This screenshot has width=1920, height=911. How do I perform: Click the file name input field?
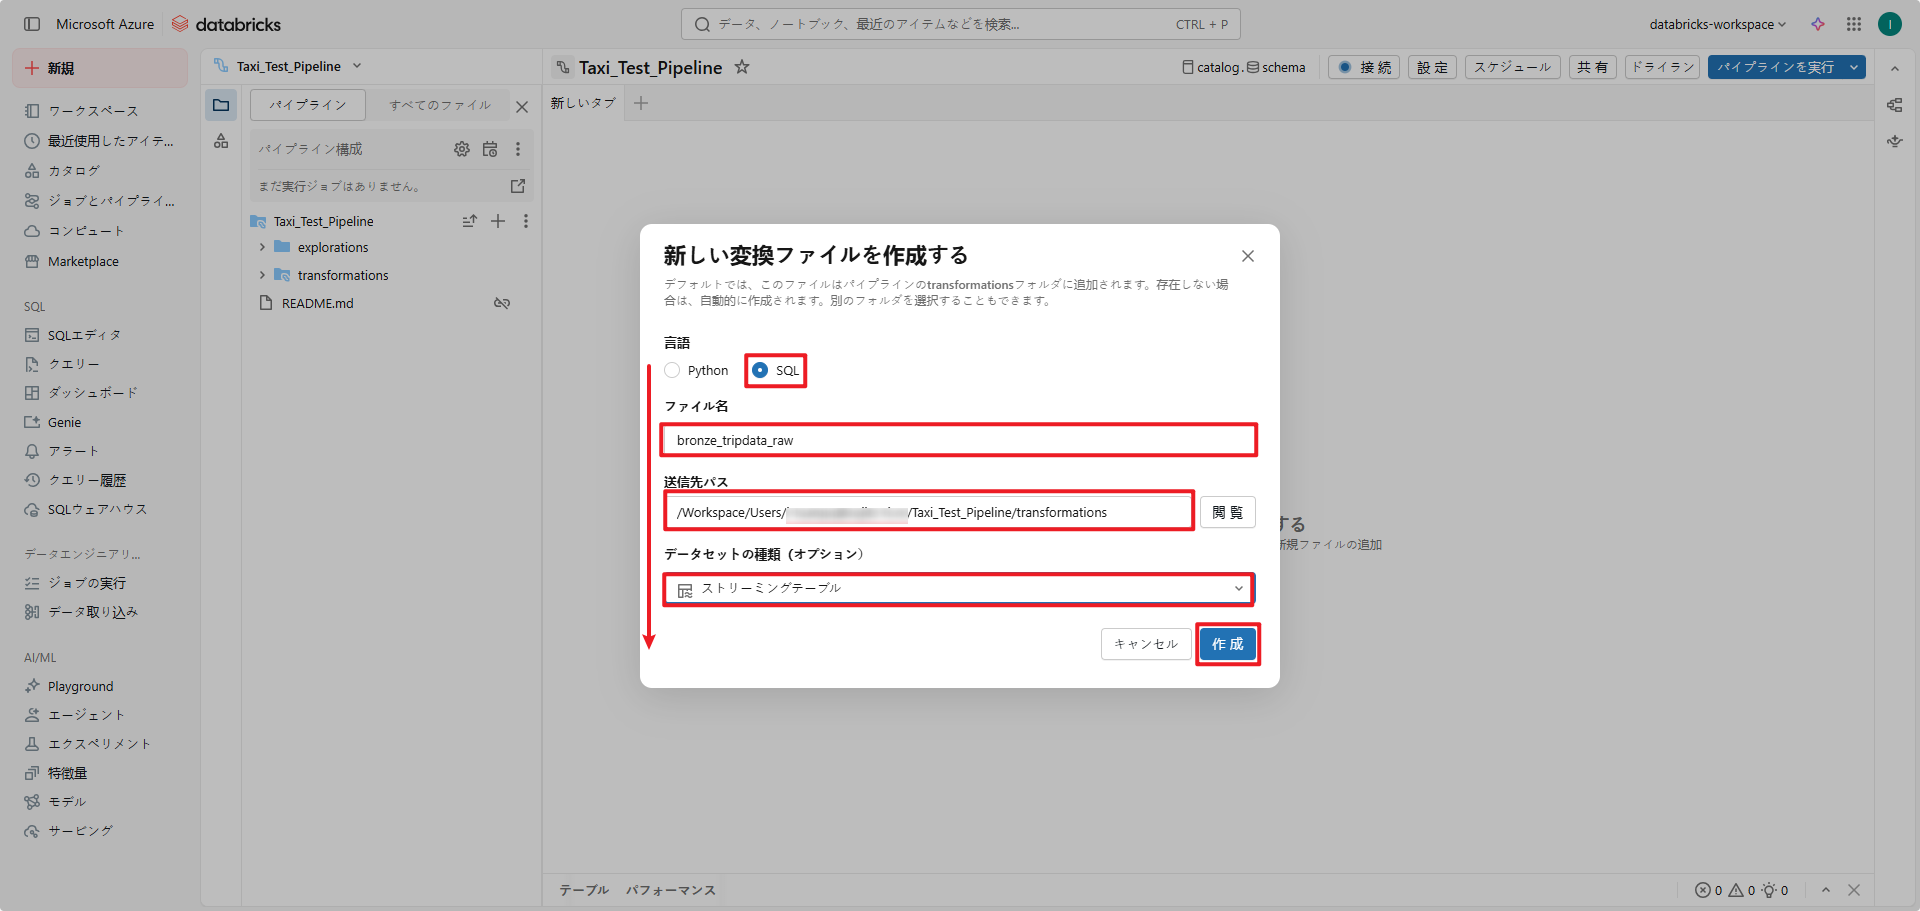958,440
